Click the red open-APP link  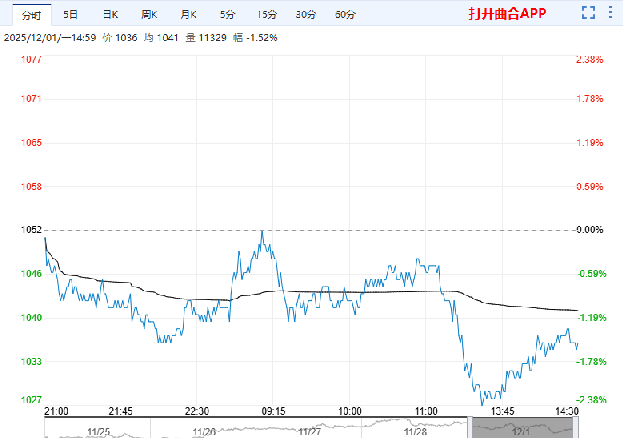(x=505, y=15)
